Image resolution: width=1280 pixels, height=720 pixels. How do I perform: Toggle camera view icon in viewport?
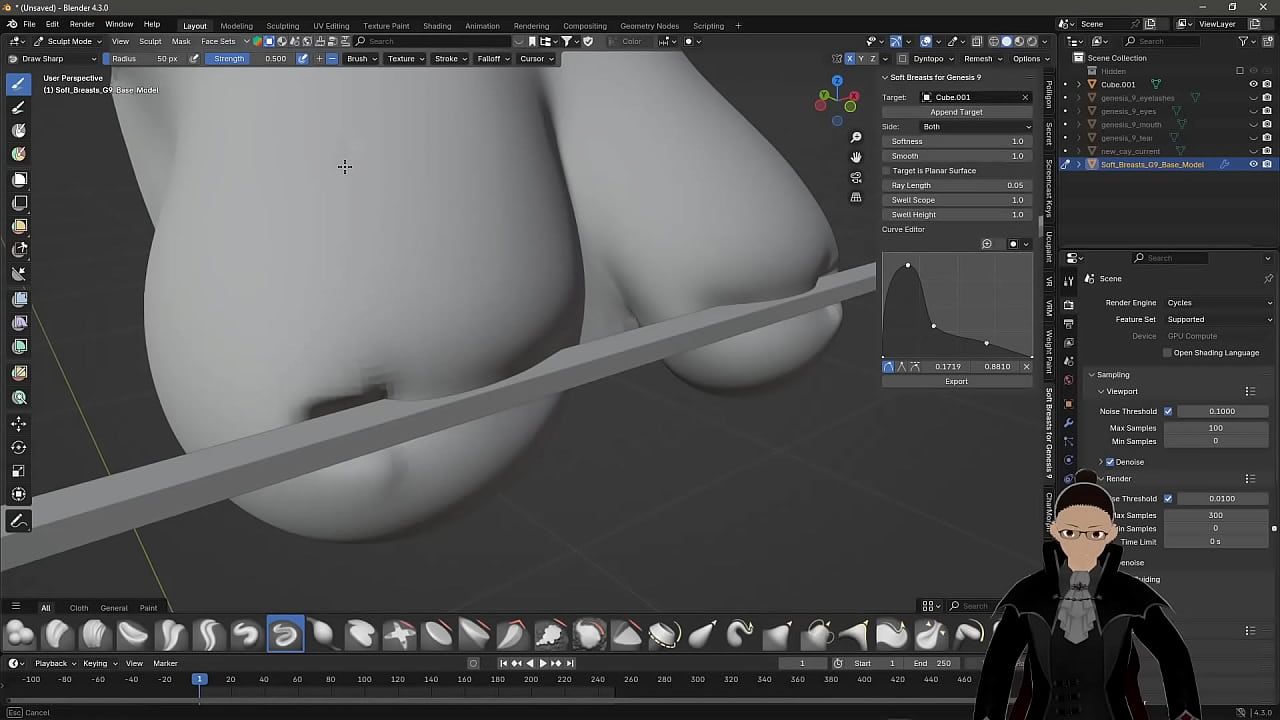tap(856, 177)
